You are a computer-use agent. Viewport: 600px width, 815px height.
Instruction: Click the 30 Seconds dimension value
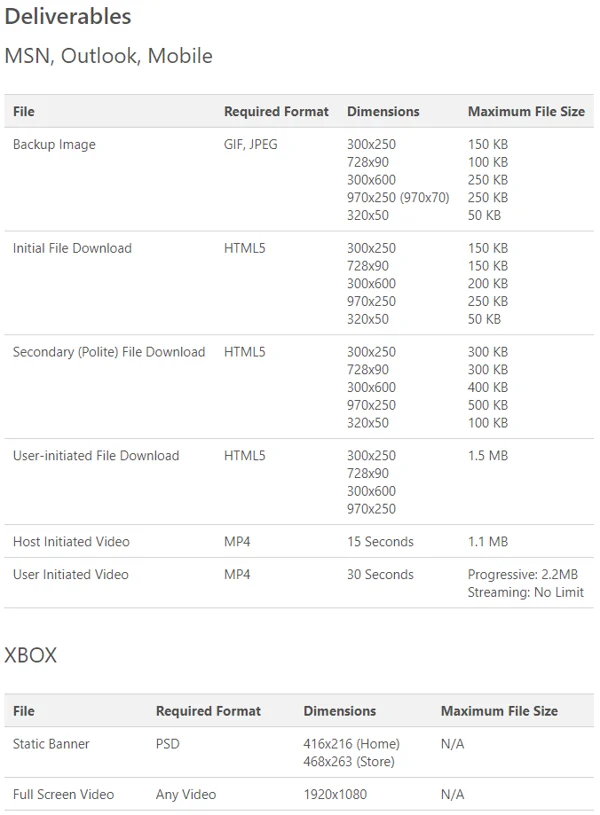click(x=380, y=575)
